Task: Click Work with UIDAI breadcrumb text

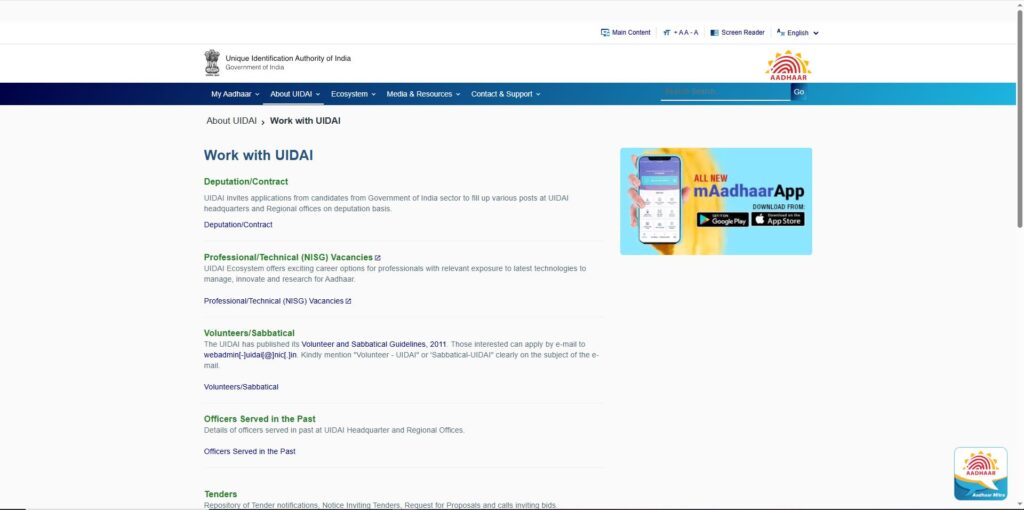Action: click(305, 121)
